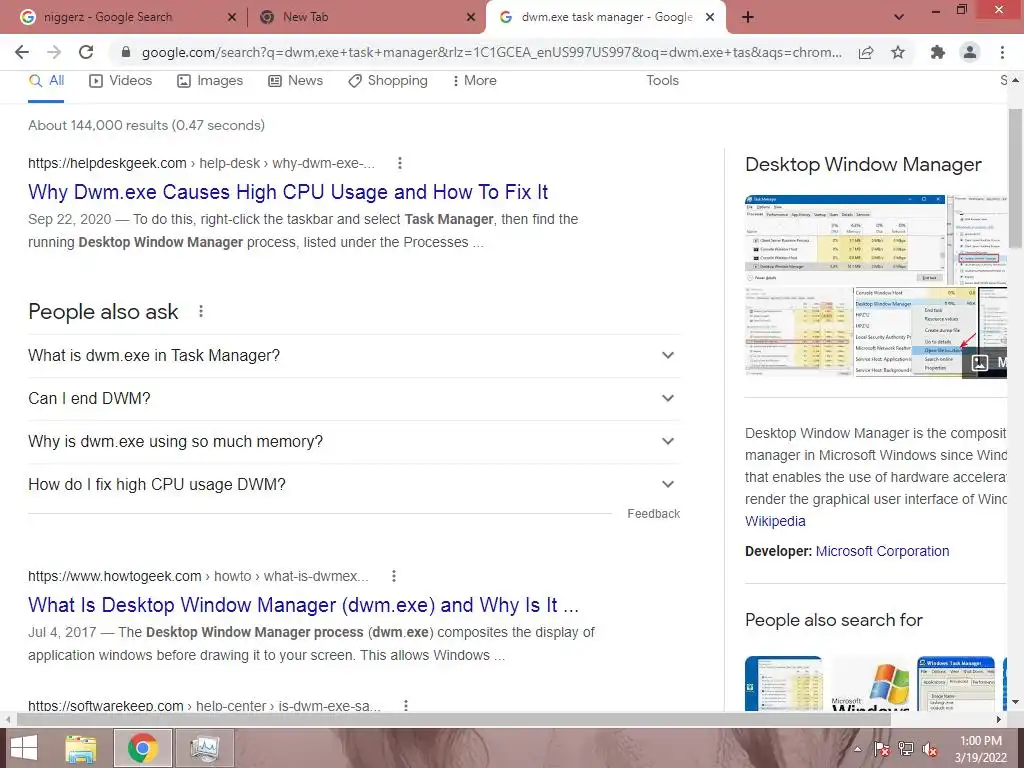Bookmark this page with the star icon
1024x768 pixels.
click(898, 52)
